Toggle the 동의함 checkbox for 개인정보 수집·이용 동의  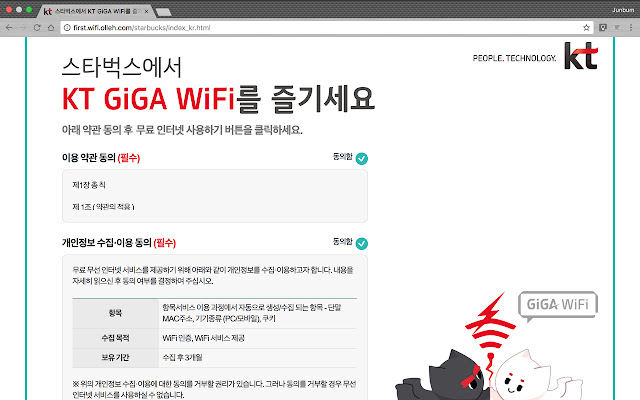(x=361, y=244)
